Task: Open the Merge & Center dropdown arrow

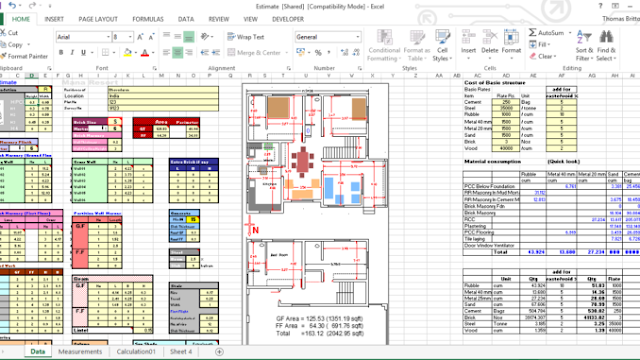Action: click(287, 53)
